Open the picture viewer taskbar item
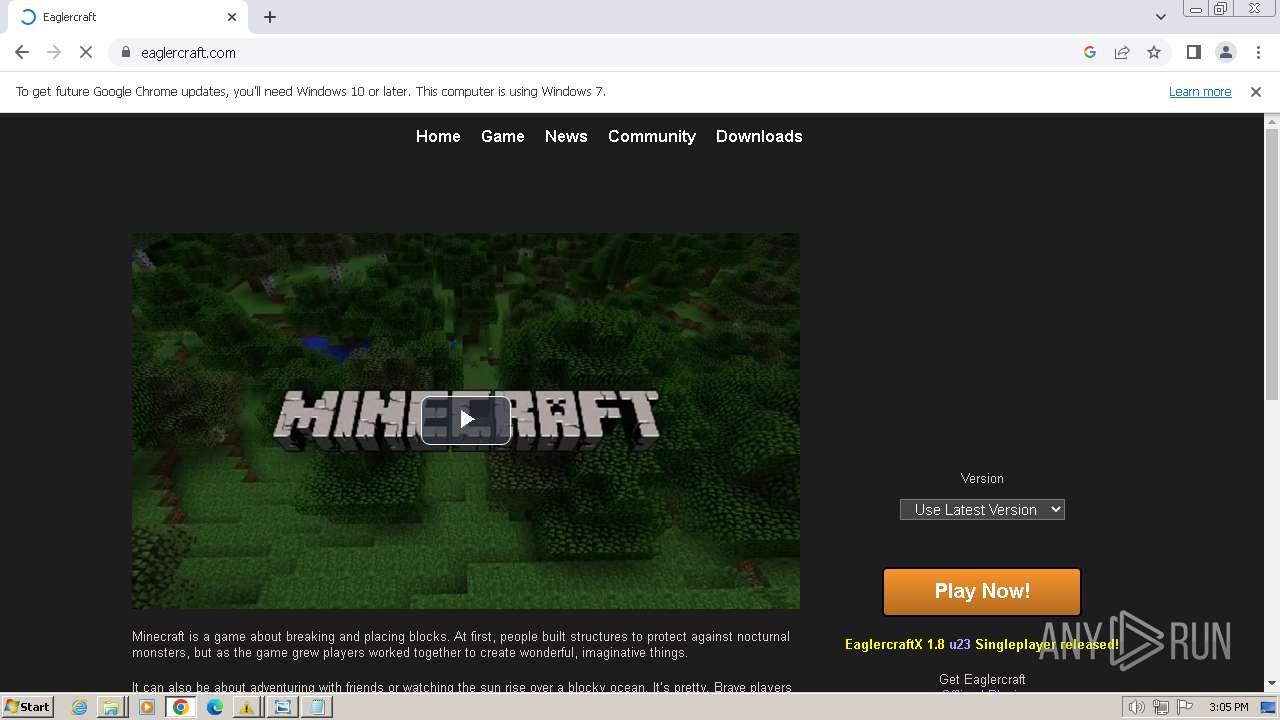This screenshot has height=720, width=1280. tap(283, 707)
